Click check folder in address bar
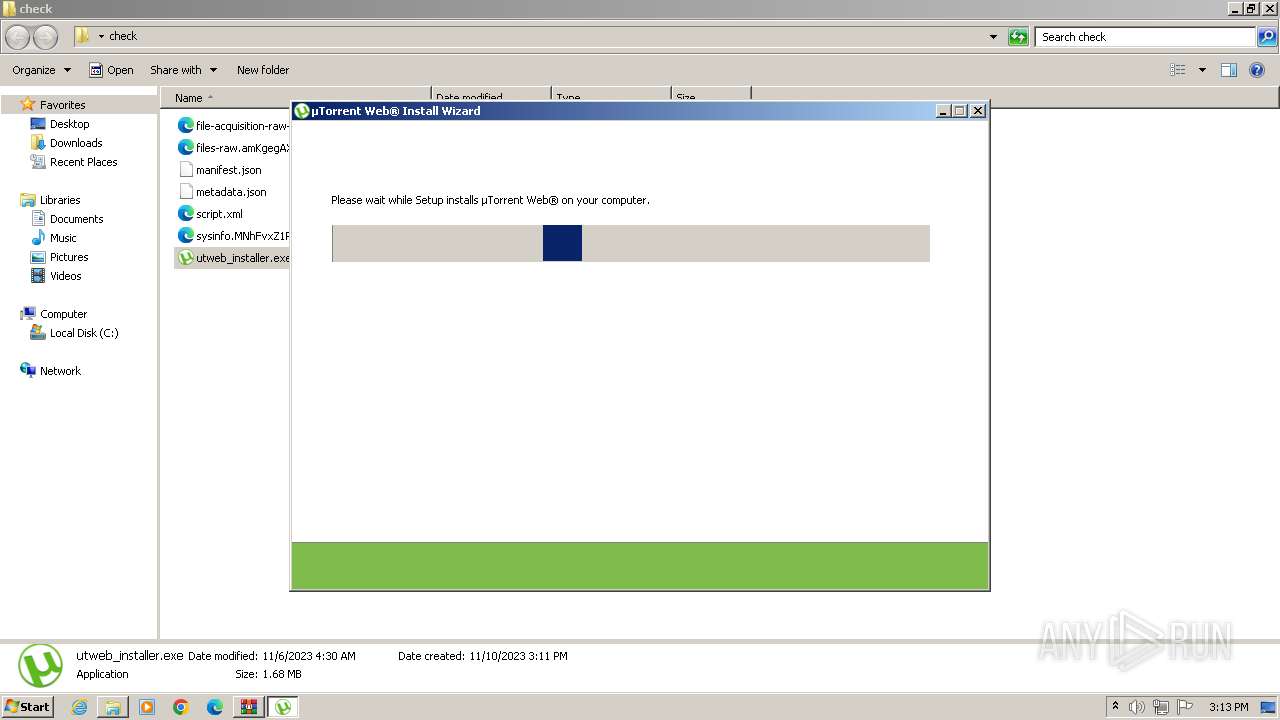Screen dimensions: 1280x720 pos(123,36)
